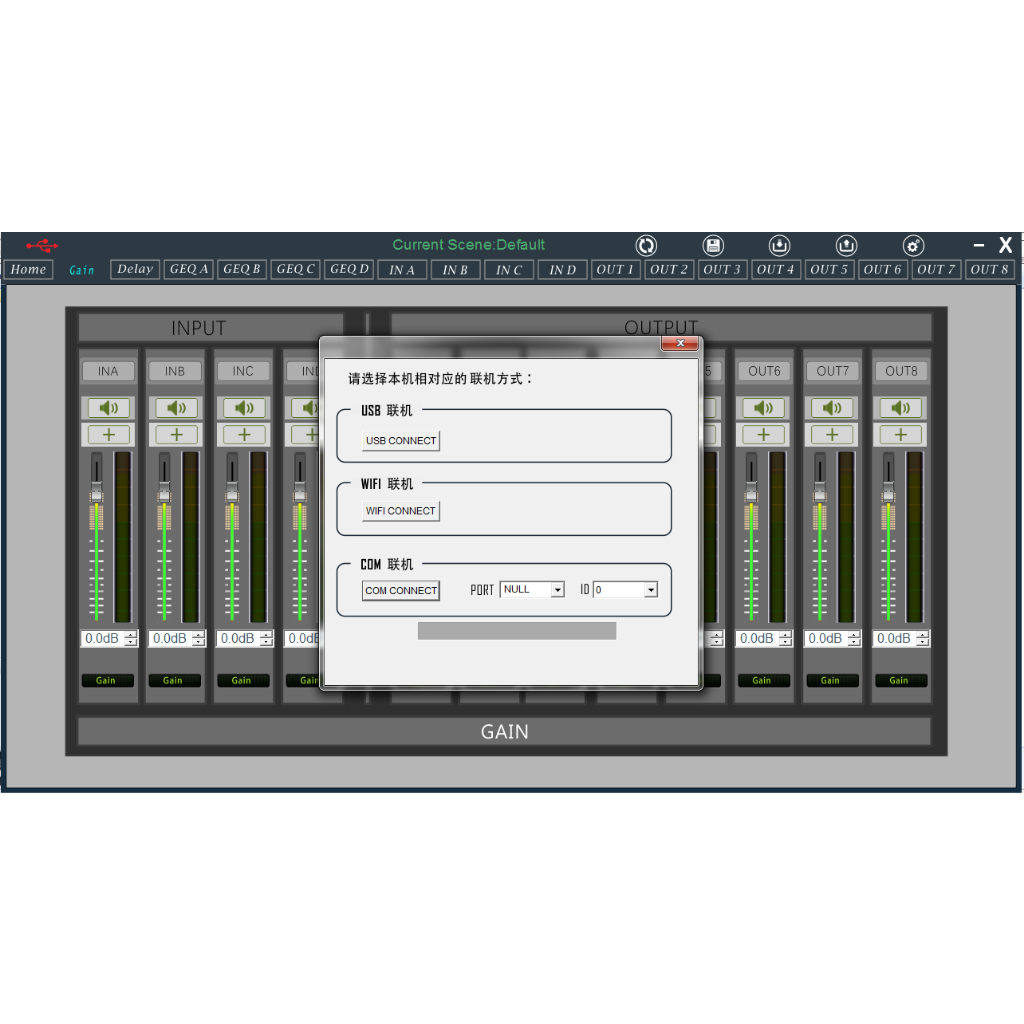Toggle the INB plus phase button
The width and height of the screenshot is (1024, 1024).
(176, 434)
